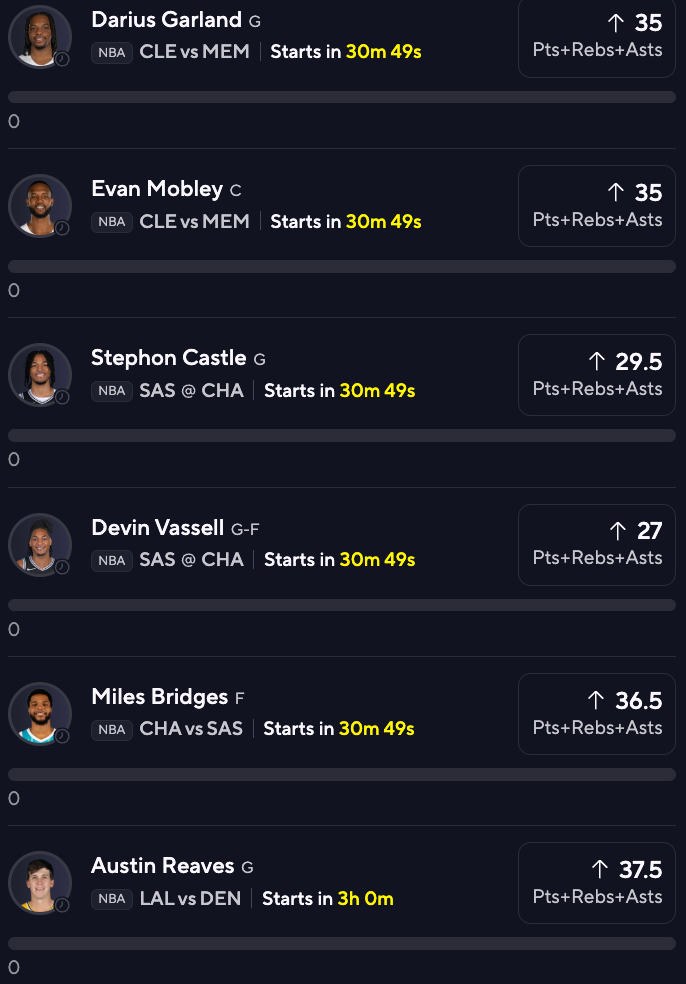Open Miles Bridges' player photo

coord(40,714)
